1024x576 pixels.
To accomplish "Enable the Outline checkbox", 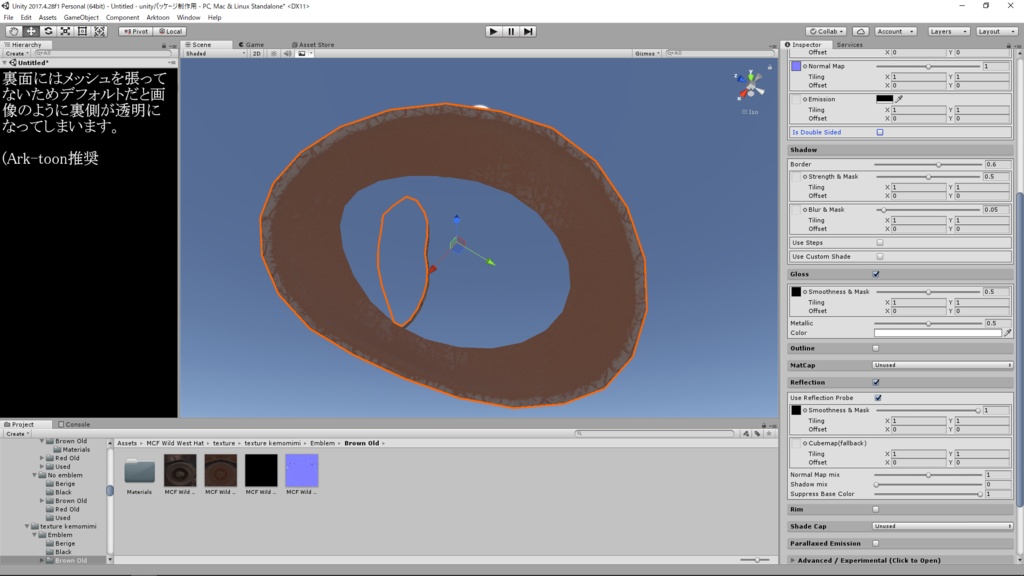I will [876, 348].
